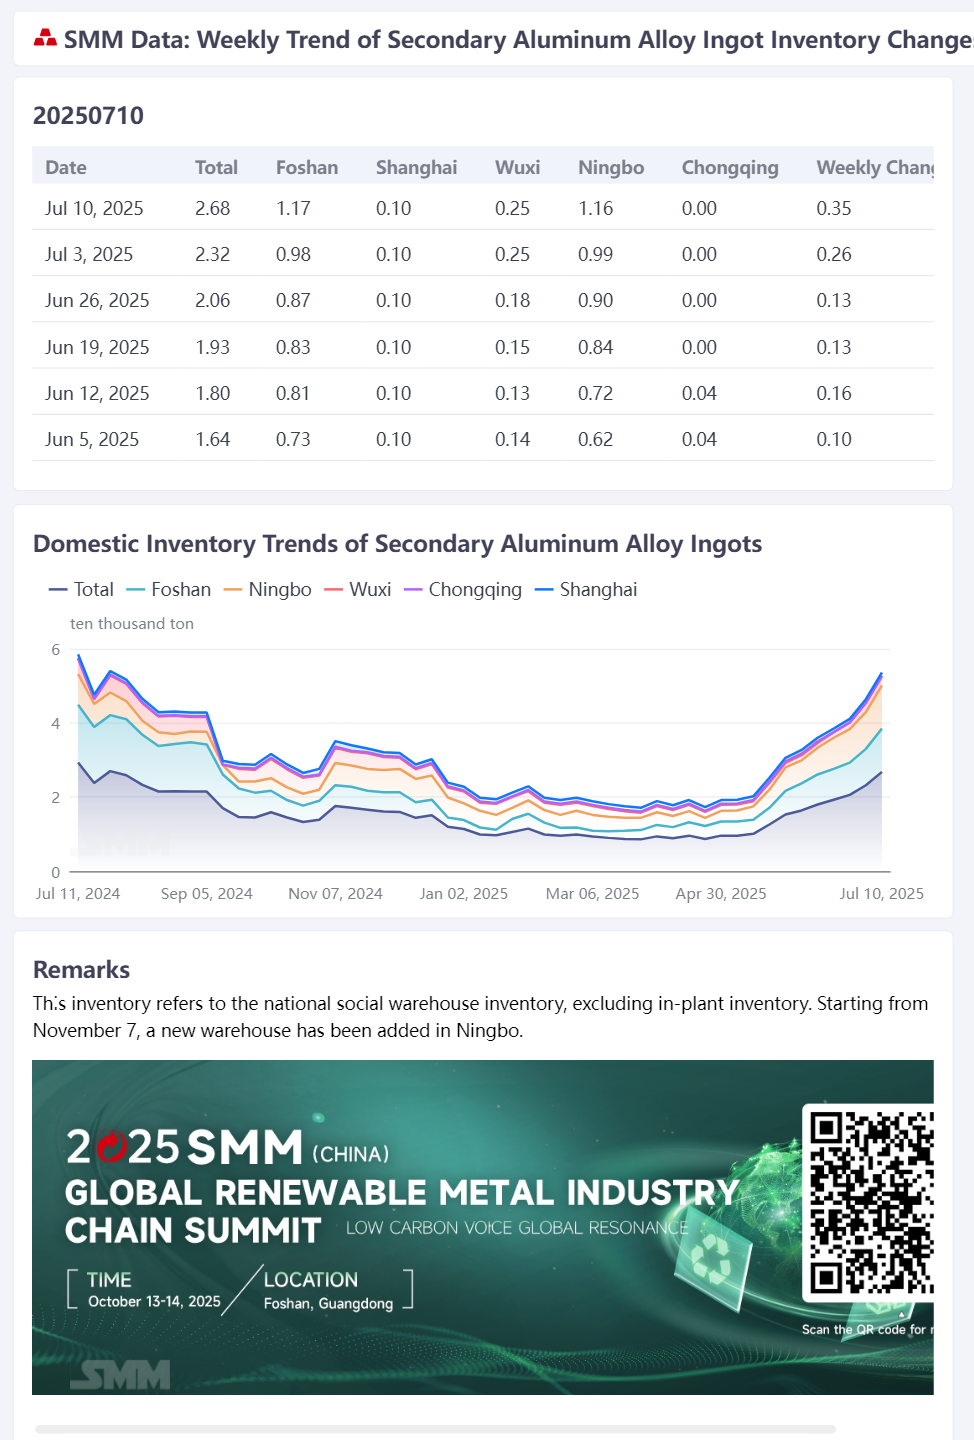The width and height of the screenshot is (974, 1440).
Task: Open the Global Renewable Metal Industry Summit banner
Action: point(483,1227)
